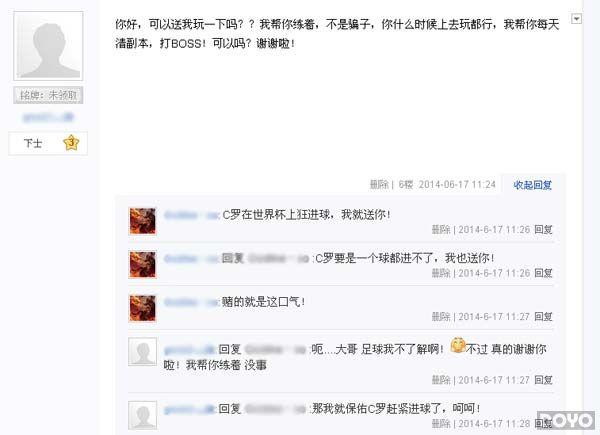Open the post options dropdown arrow
The width and height of the screenshot is (600, 435).
(576, 18)
